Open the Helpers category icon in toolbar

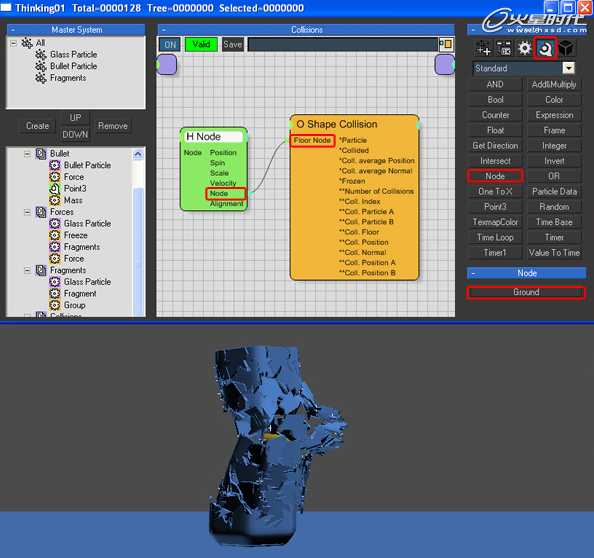coord(546,48)
